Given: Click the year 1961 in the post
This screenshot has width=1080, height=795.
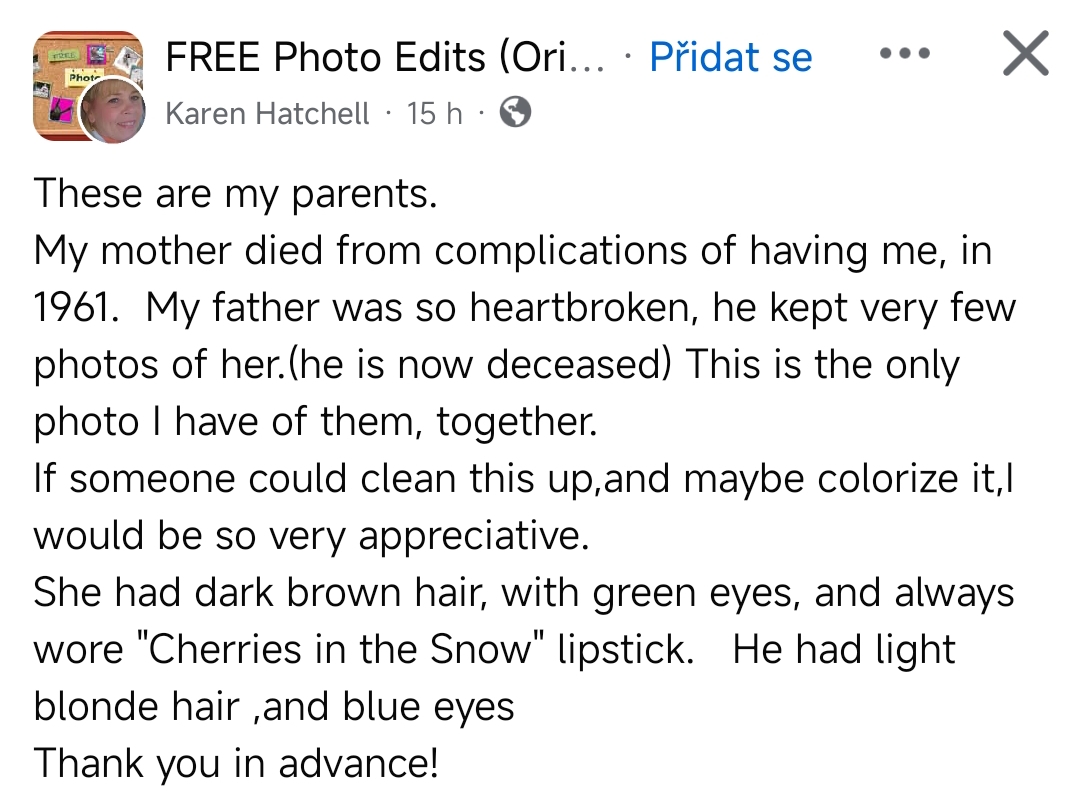Looking at the screenshot, I should pos(70,307).
